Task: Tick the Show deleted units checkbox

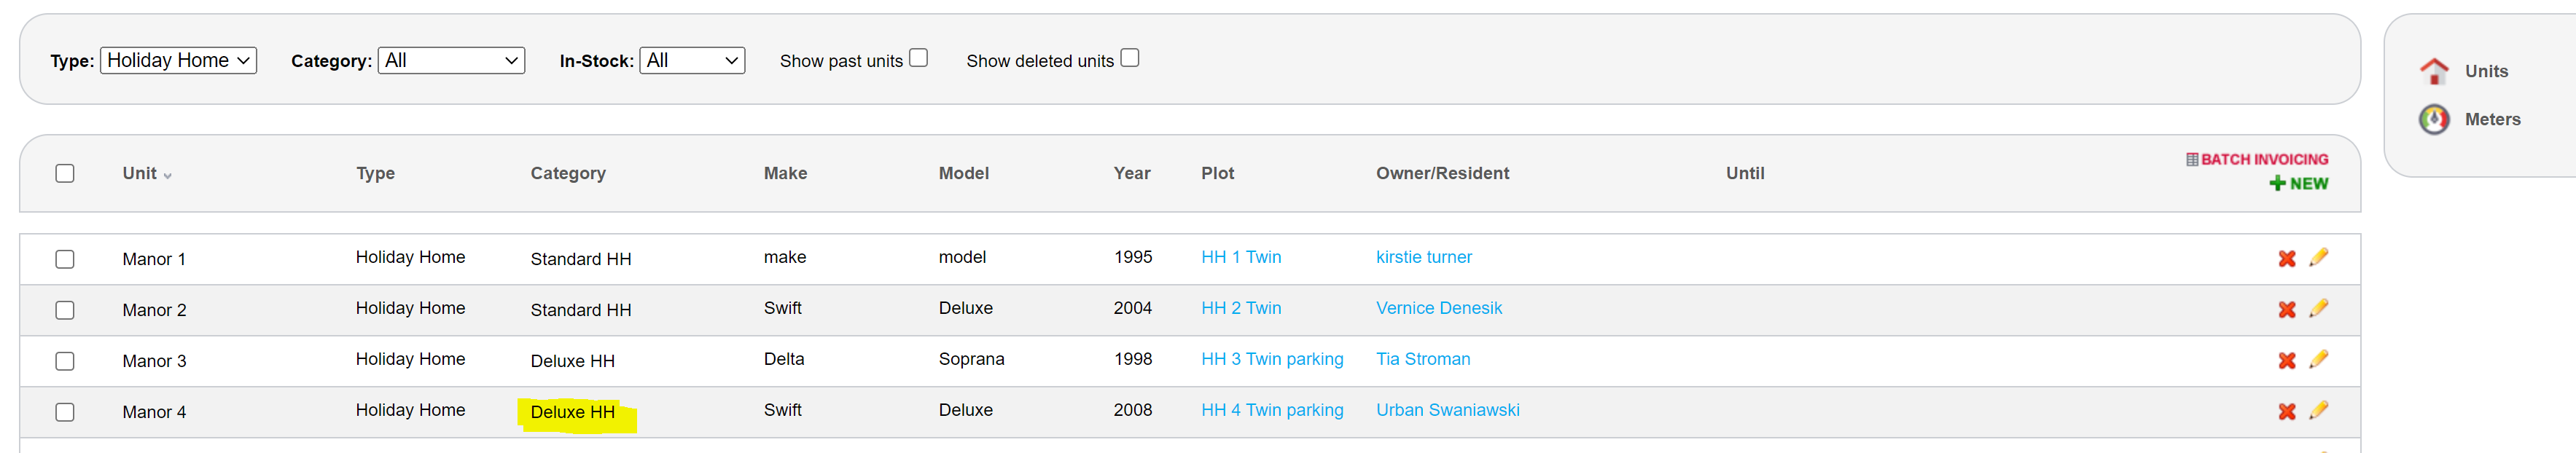Action: point(1129,58)
